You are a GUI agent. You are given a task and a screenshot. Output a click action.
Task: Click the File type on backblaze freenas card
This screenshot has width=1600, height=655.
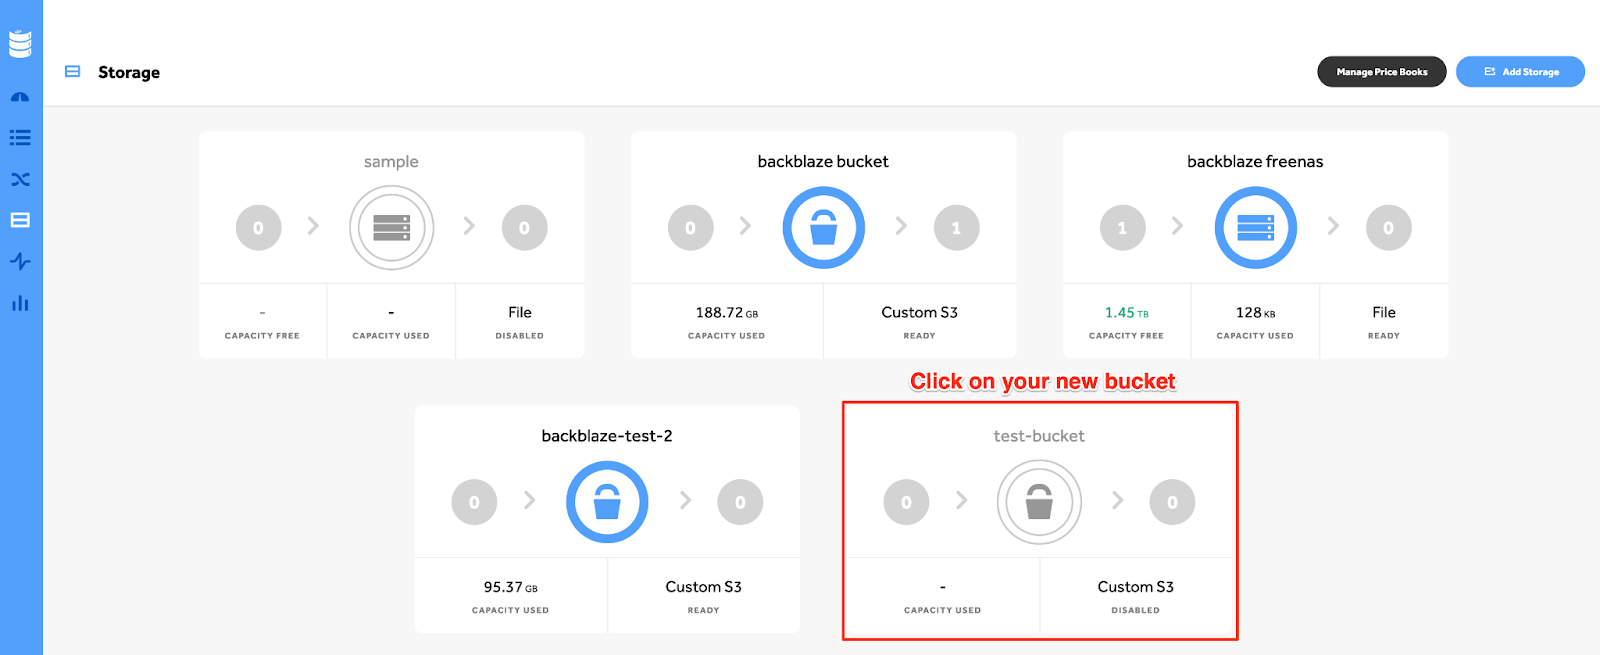1384,313
